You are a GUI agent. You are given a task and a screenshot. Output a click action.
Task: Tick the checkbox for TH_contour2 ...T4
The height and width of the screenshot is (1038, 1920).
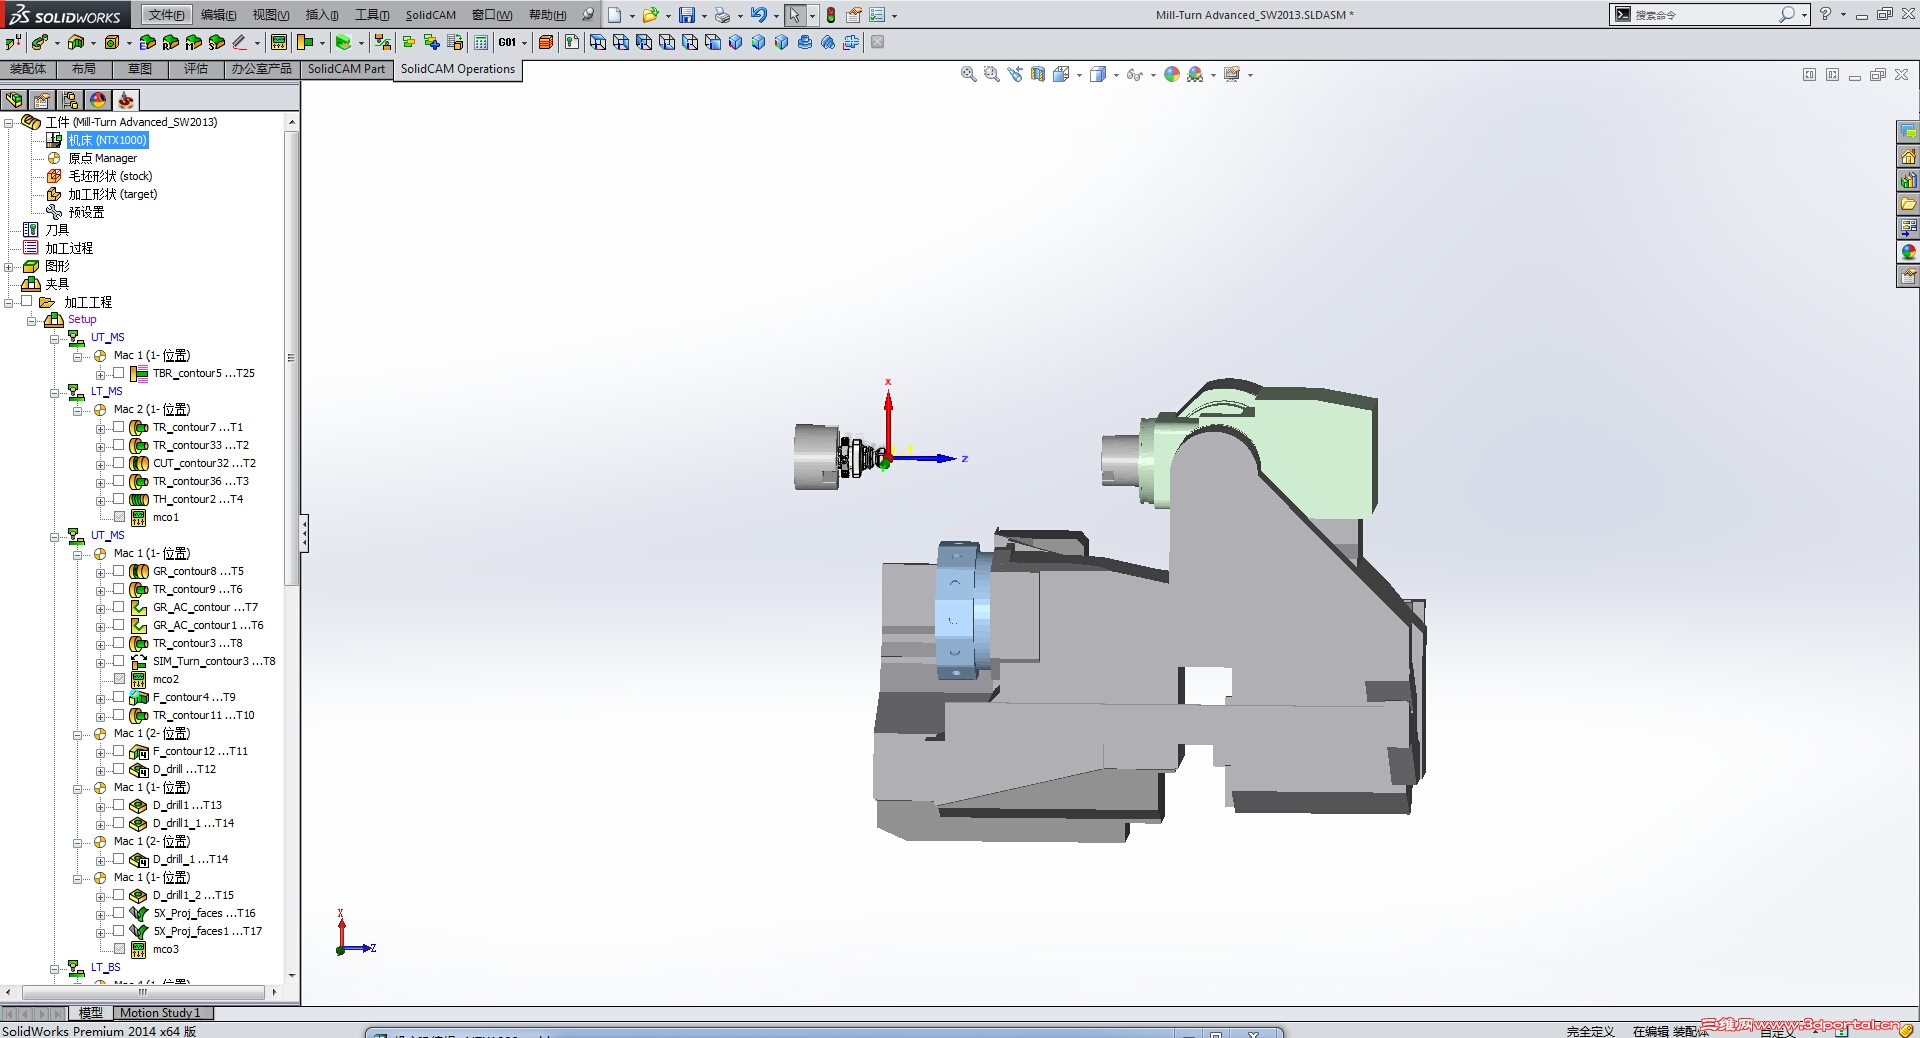118,499
